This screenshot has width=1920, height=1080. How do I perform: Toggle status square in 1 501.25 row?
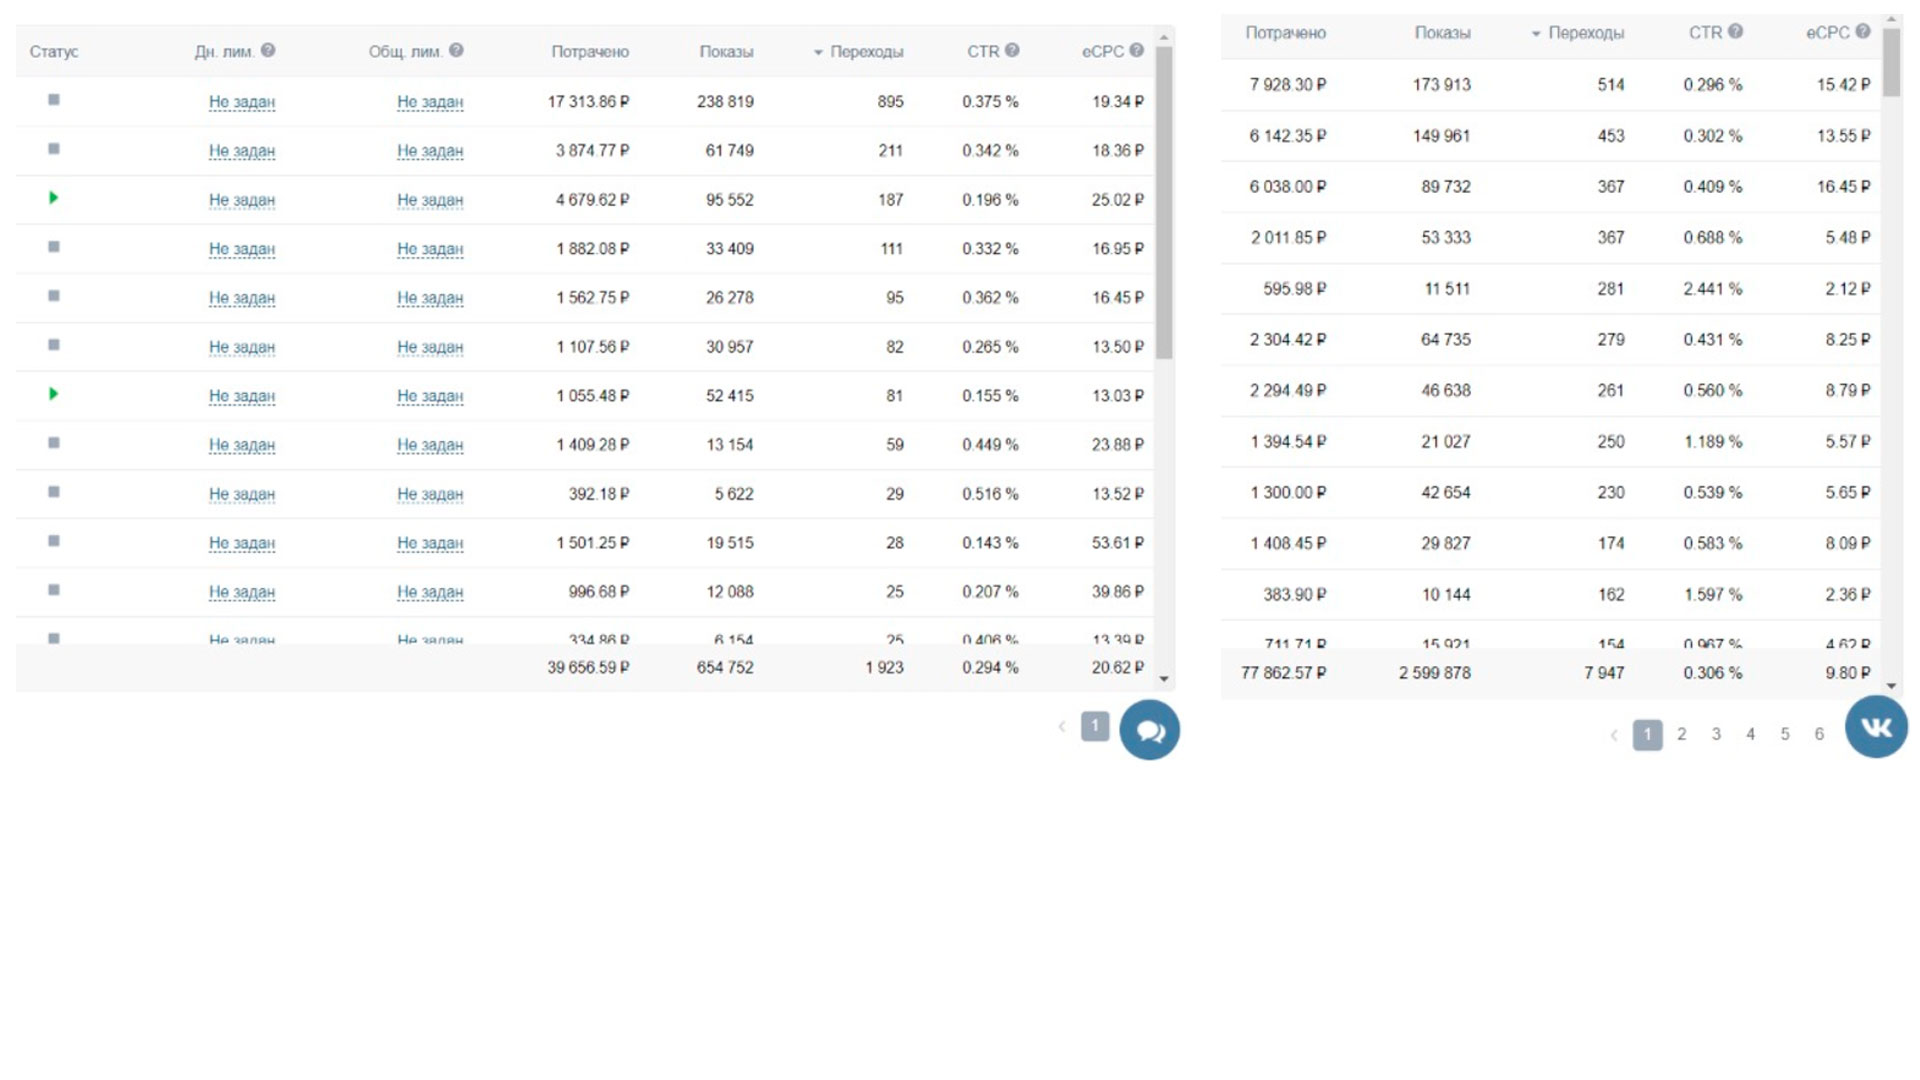pyautogui.click(x=54, y=541)
